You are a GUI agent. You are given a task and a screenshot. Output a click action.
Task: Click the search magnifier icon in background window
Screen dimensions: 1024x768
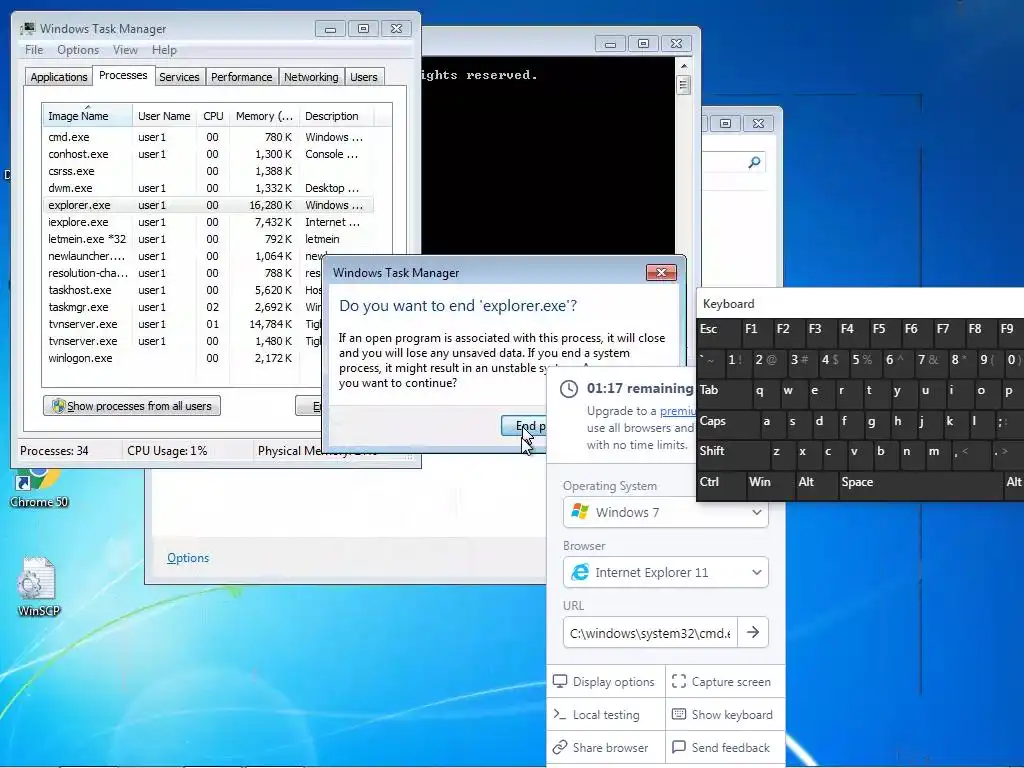(754, 162)
